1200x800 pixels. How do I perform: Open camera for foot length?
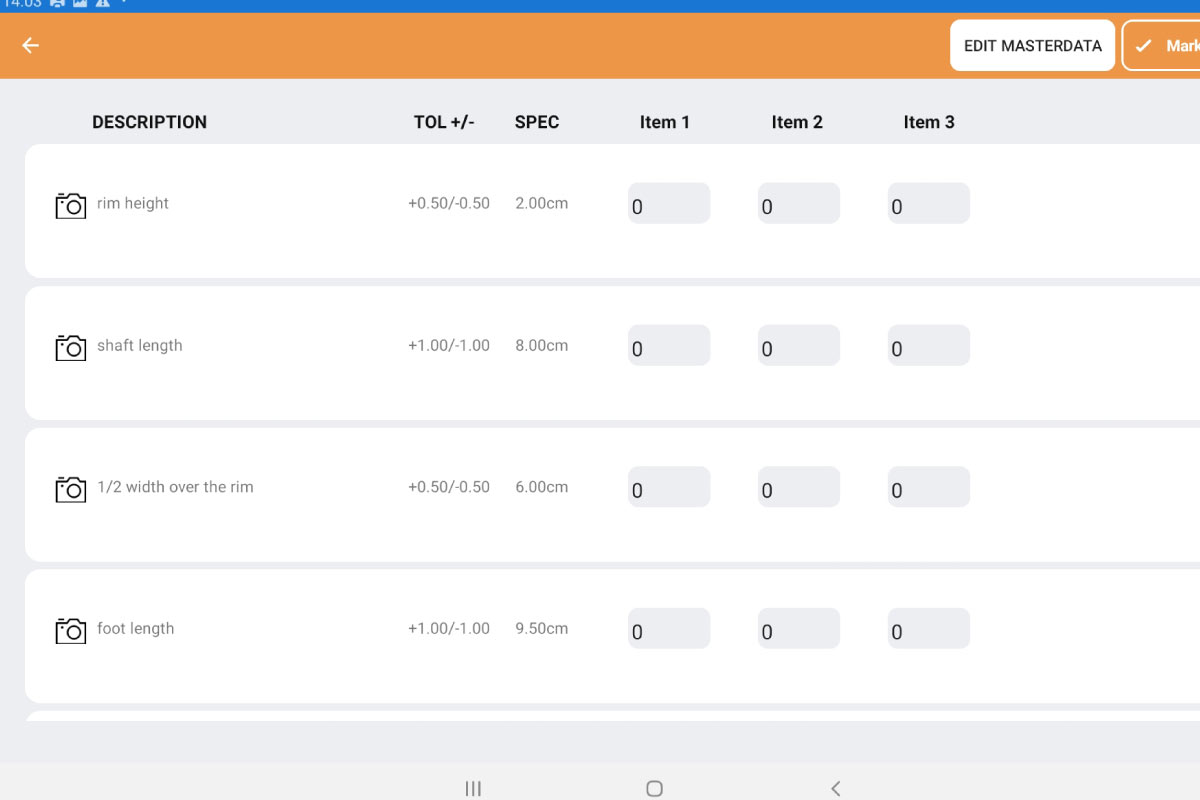click(70, 630)
